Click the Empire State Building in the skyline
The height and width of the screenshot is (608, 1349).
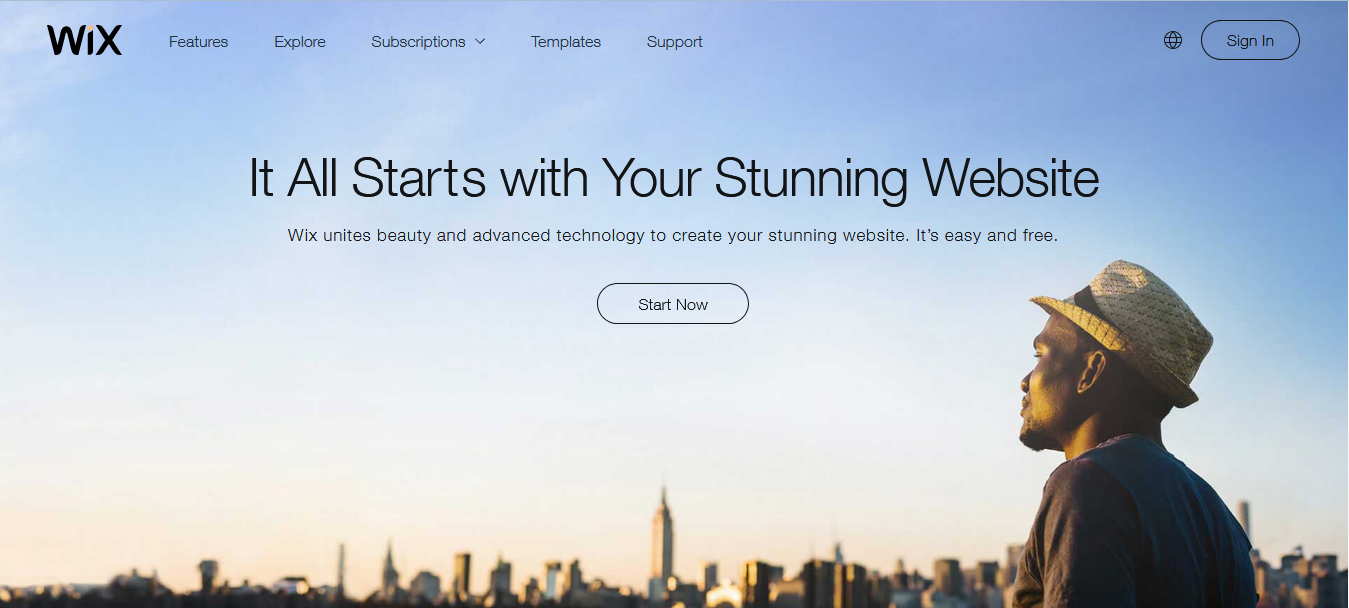click(x=662, y=540)
